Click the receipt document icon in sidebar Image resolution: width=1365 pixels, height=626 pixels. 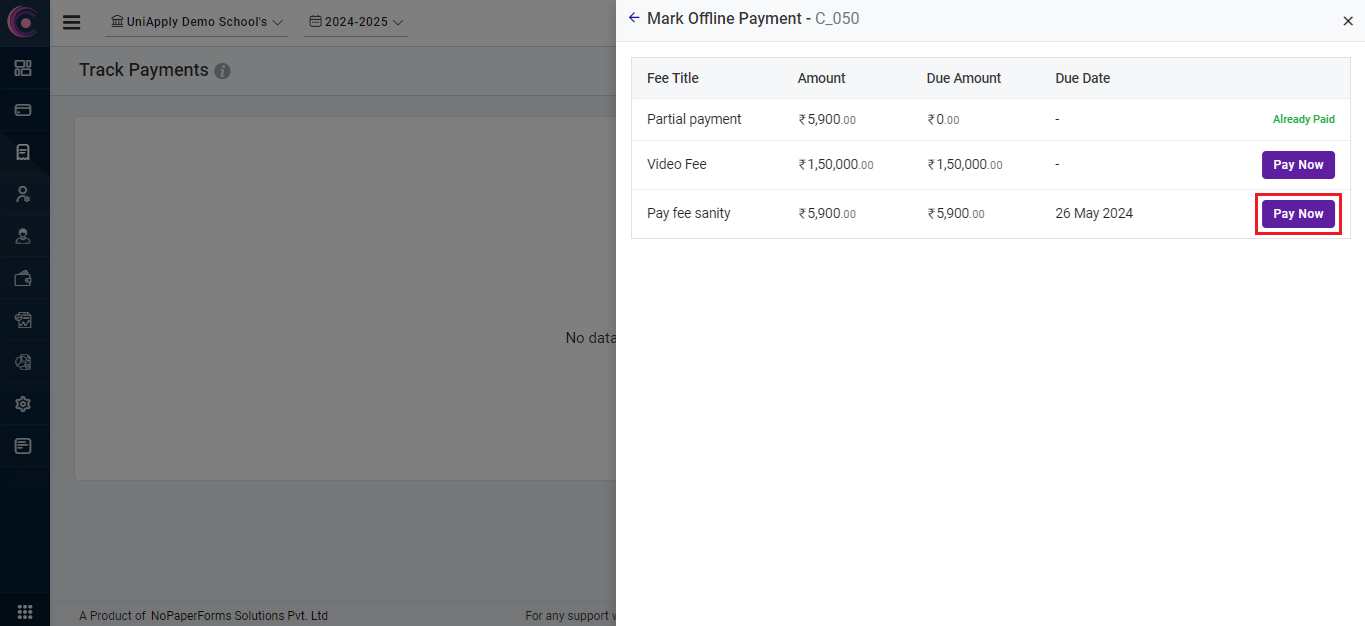[x=23, y=152]
